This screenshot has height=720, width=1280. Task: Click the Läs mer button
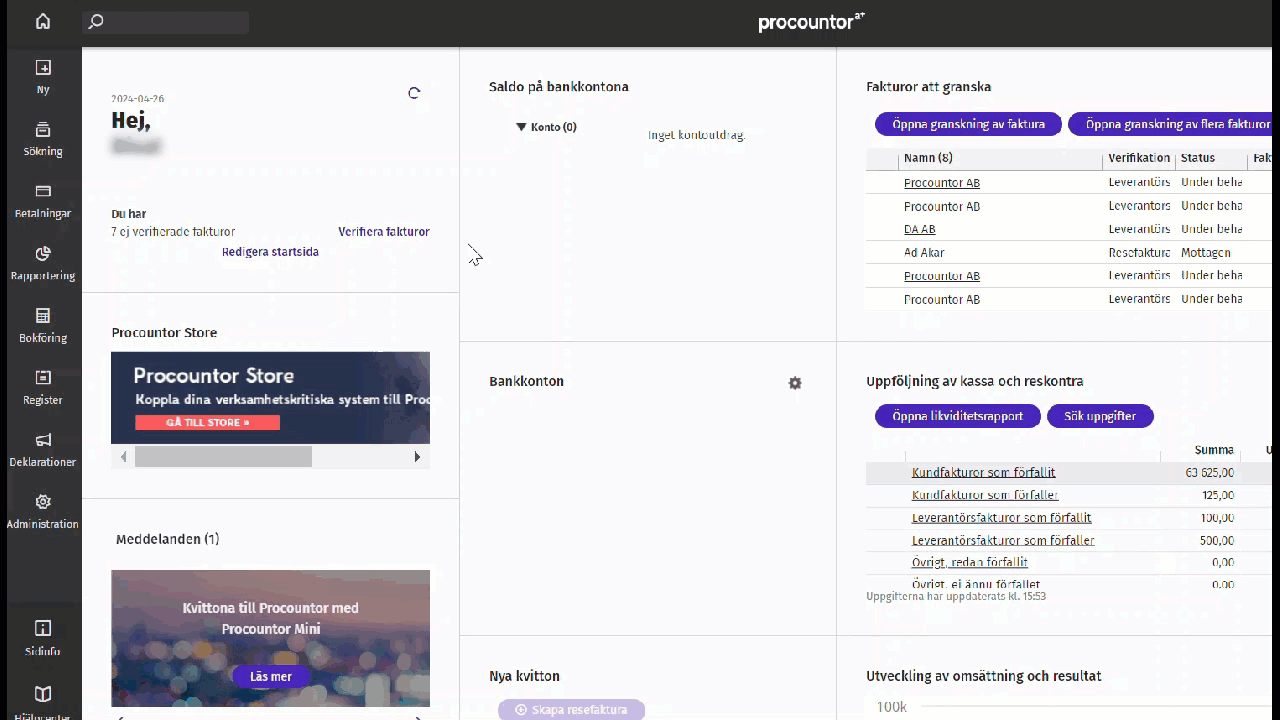[x=270, y=677]
